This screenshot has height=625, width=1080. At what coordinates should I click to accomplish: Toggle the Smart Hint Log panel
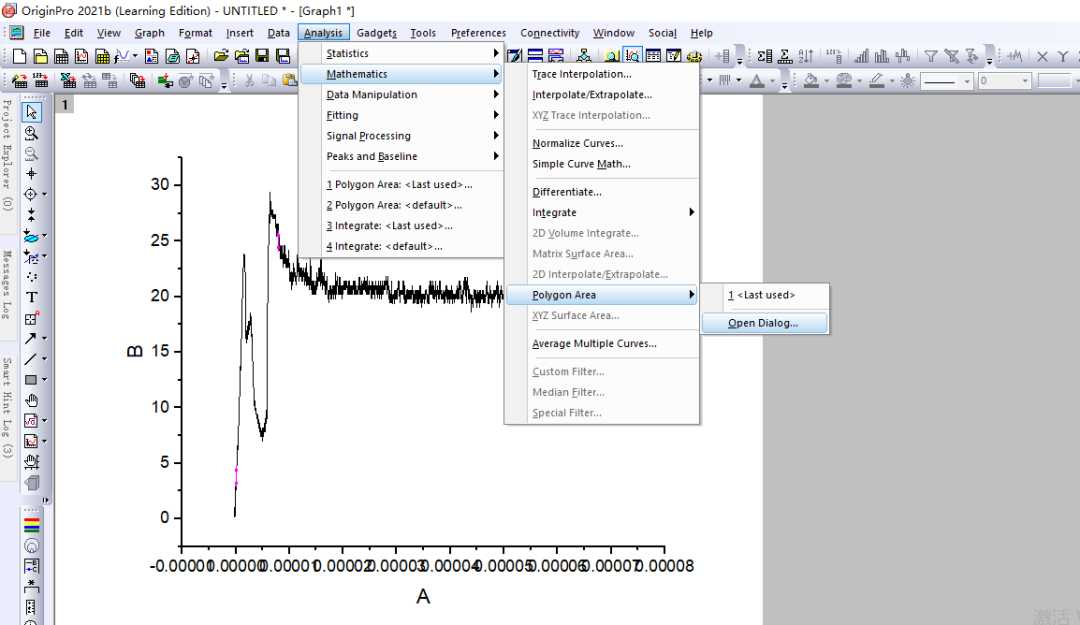click(7, 408)
